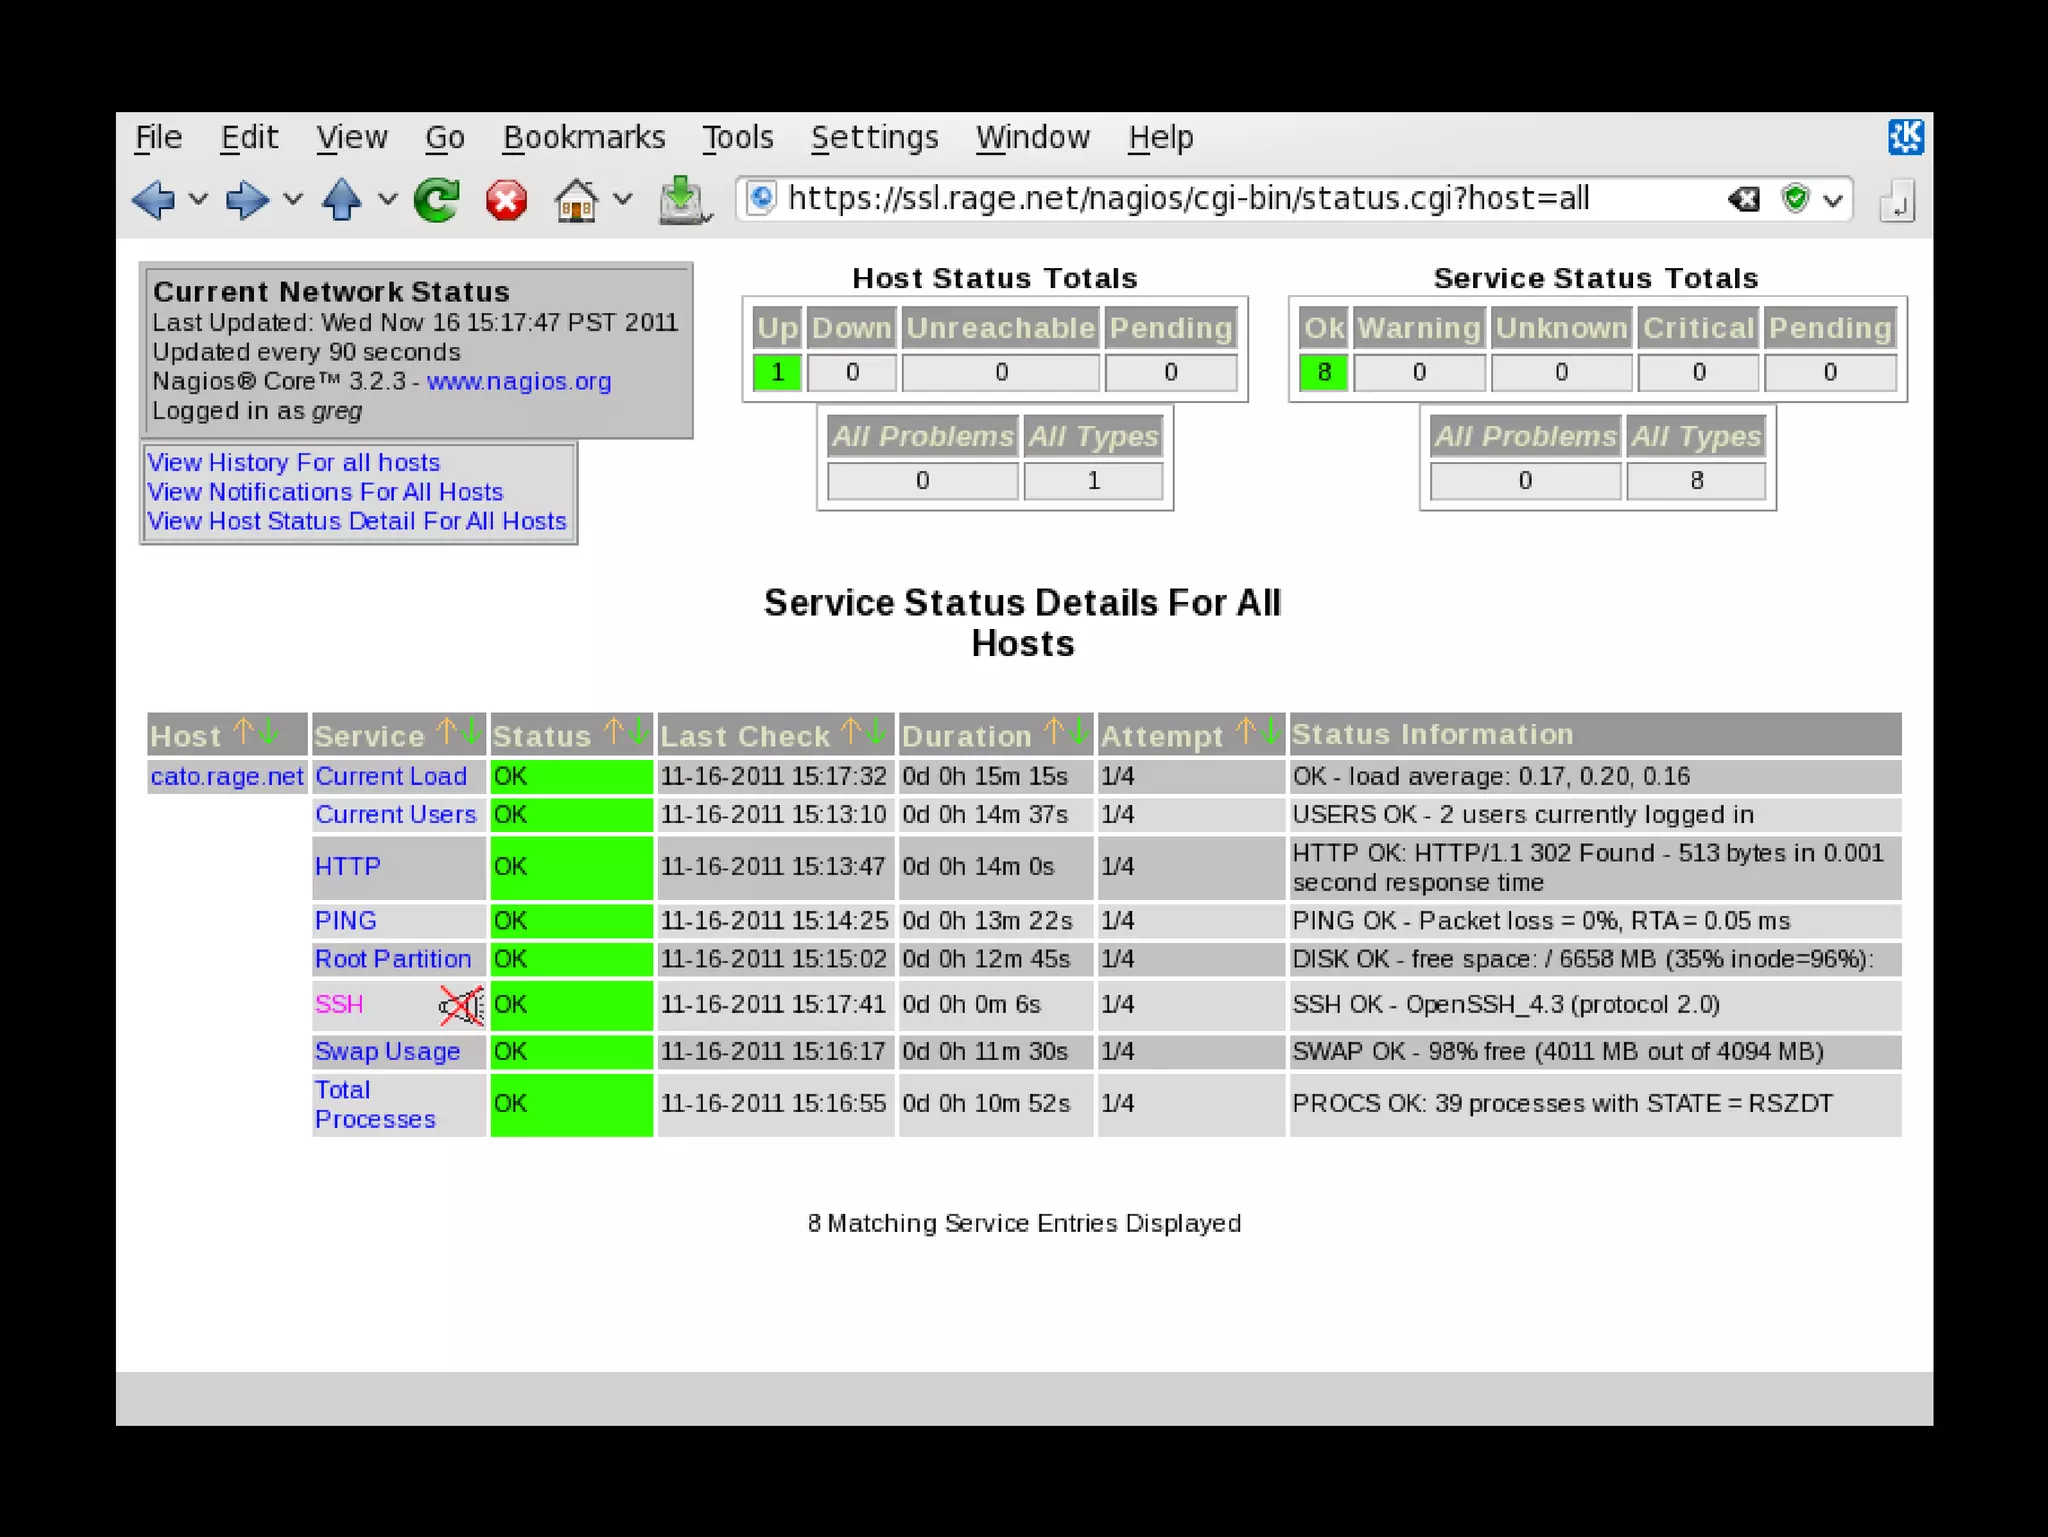This screenshot has width=2048, height=1537.
Task: Click the Forward navigation arrow icon
Action: [246, 200]
